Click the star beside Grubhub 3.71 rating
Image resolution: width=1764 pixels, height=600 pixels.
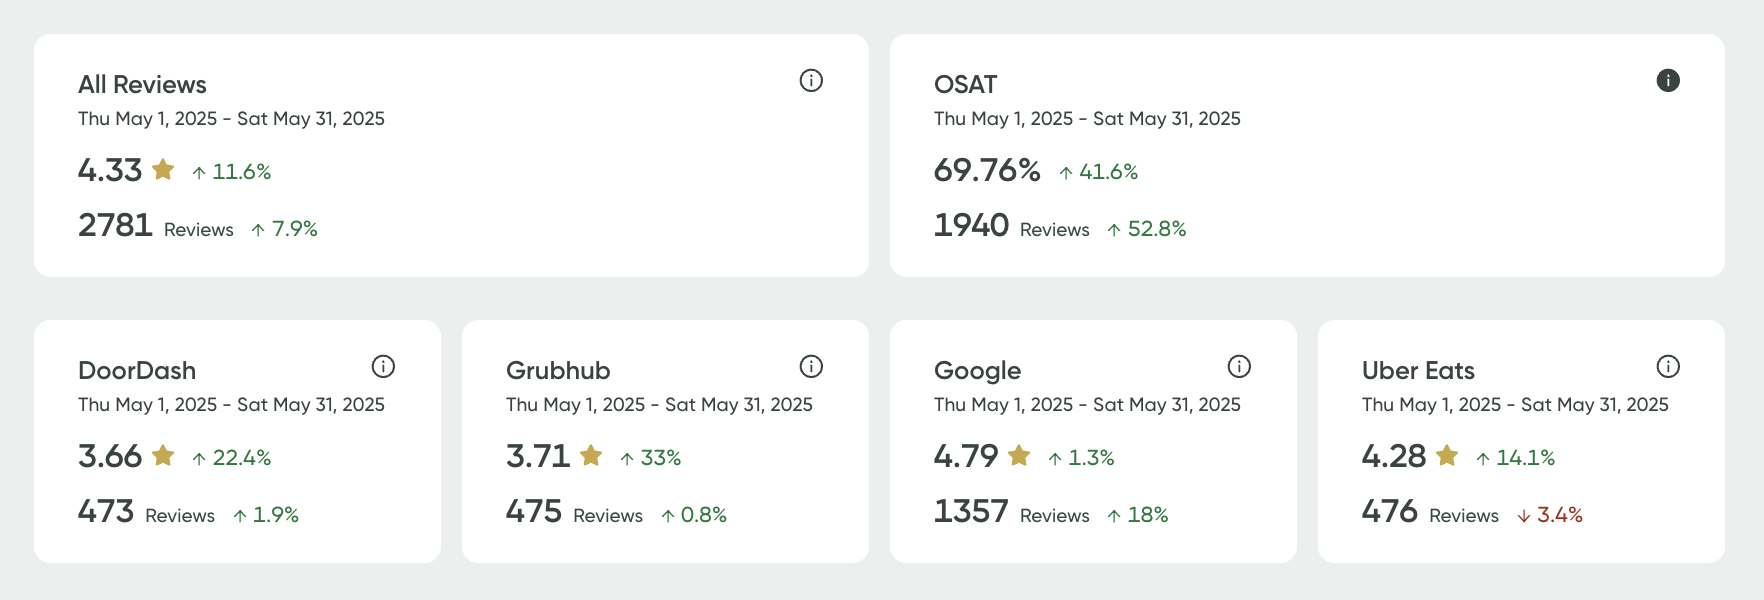coord(591,456)
